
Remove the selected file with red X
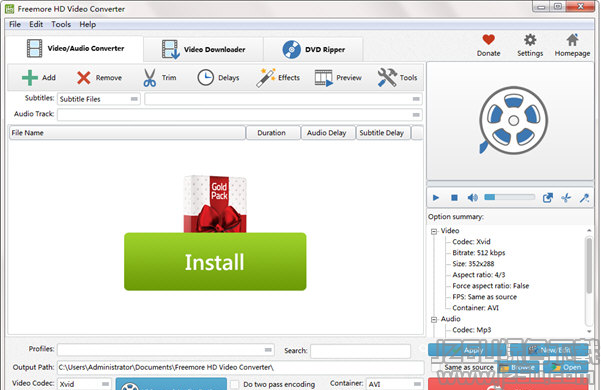point(84,78)
